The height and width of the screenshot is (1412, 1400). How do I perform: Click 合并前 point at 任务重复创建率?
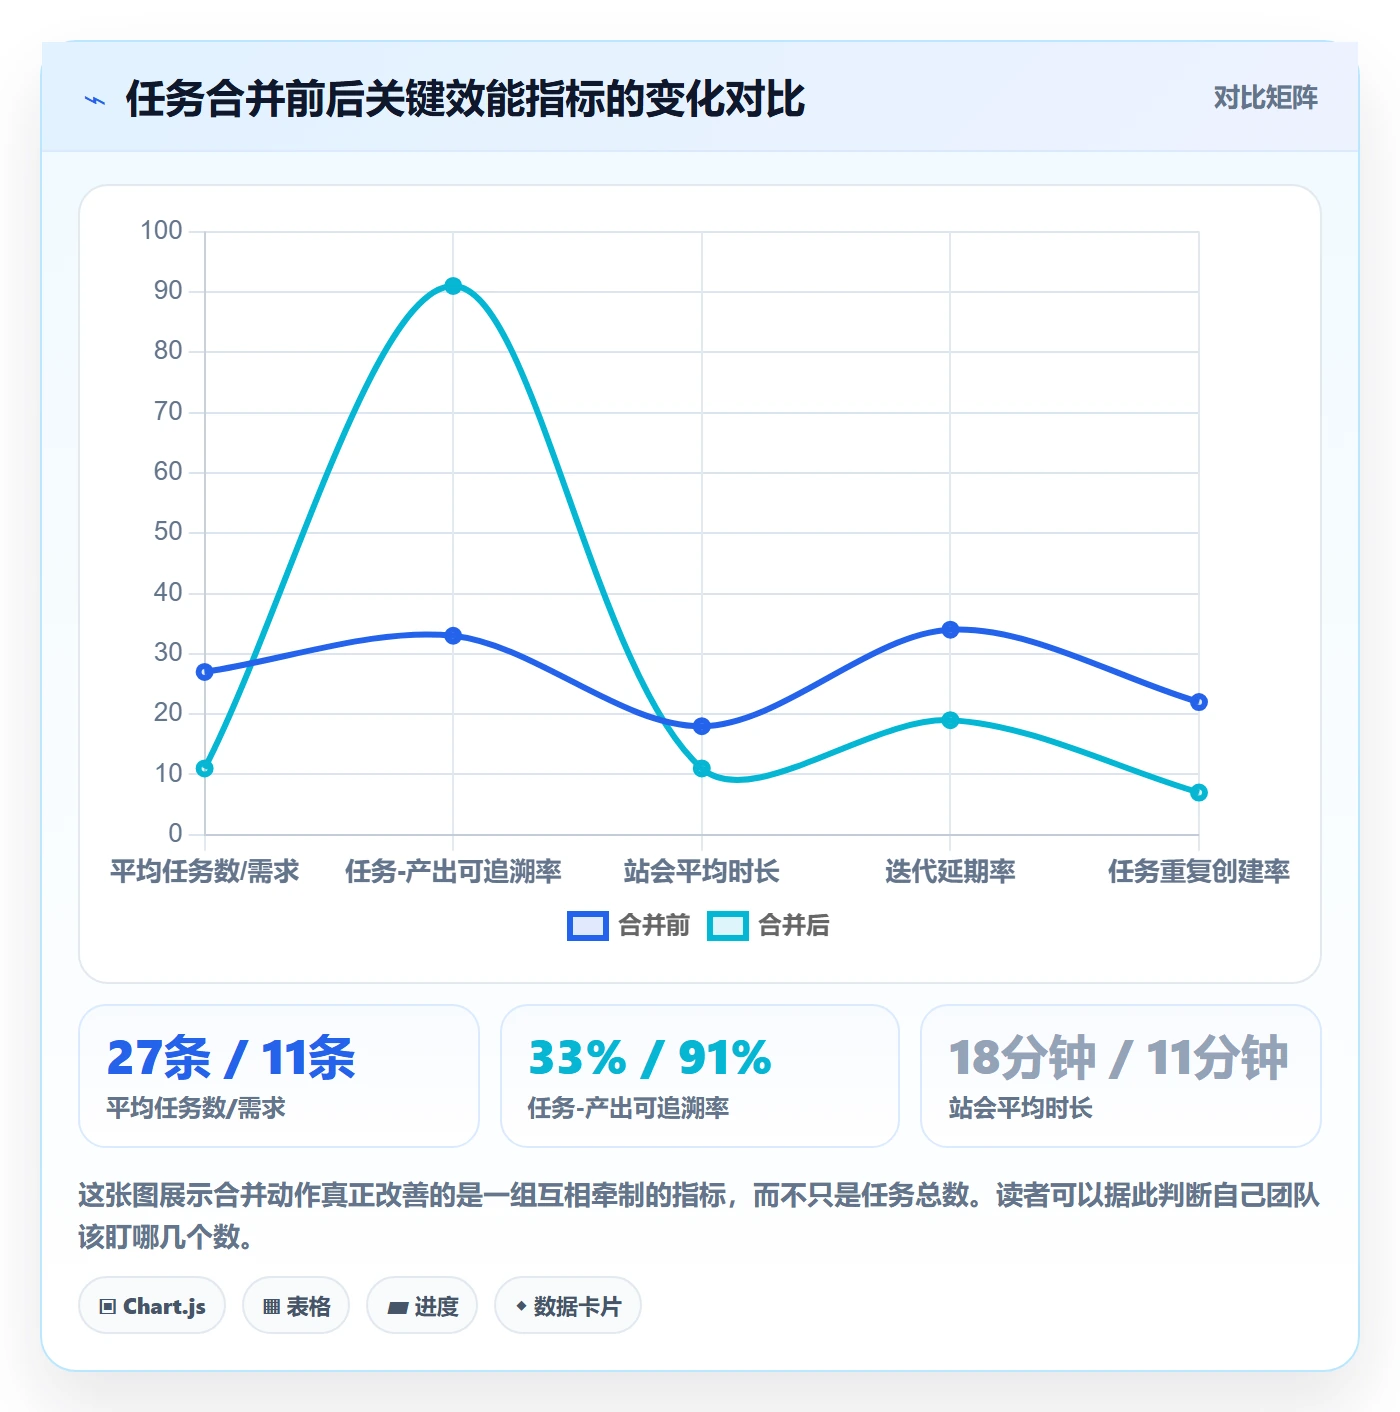pyautogui.click(x=1199, y=702)
